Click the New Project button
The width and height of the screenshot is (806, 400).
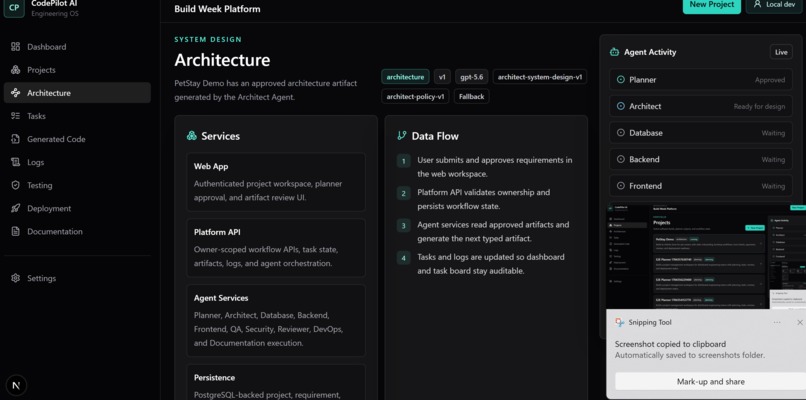tap(711, 5)
